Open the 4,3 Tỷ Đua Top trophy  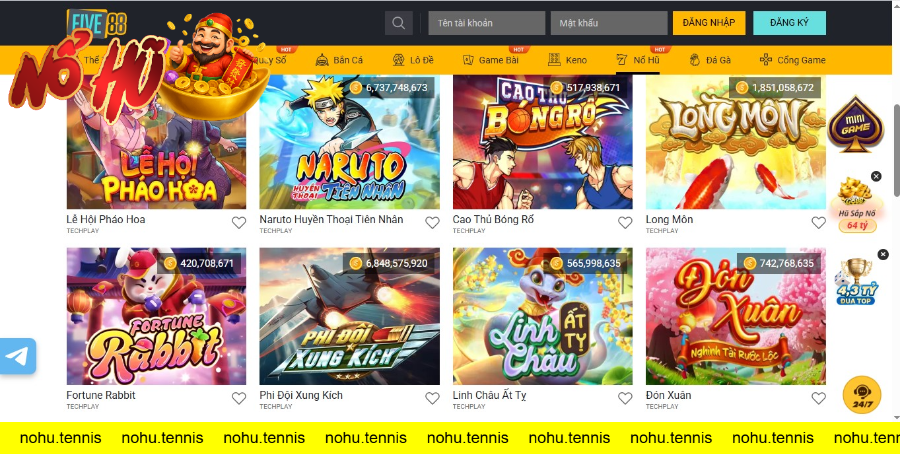tap(856, 282)
